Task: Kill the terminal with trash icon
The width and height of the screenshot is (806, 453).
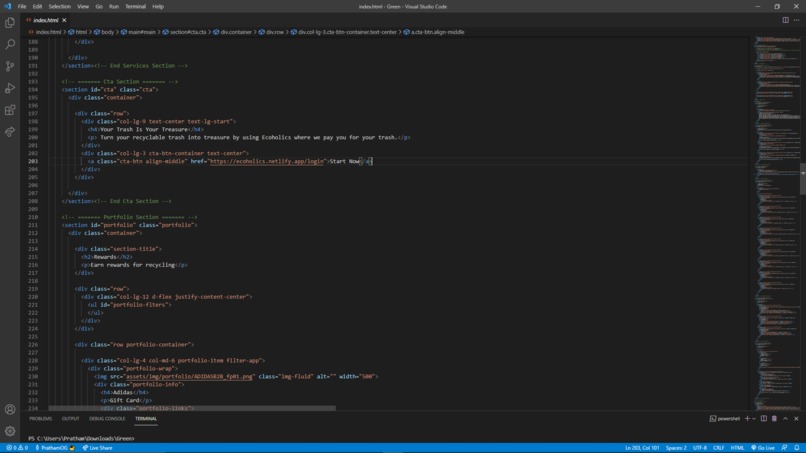Action: click(774, 419)
